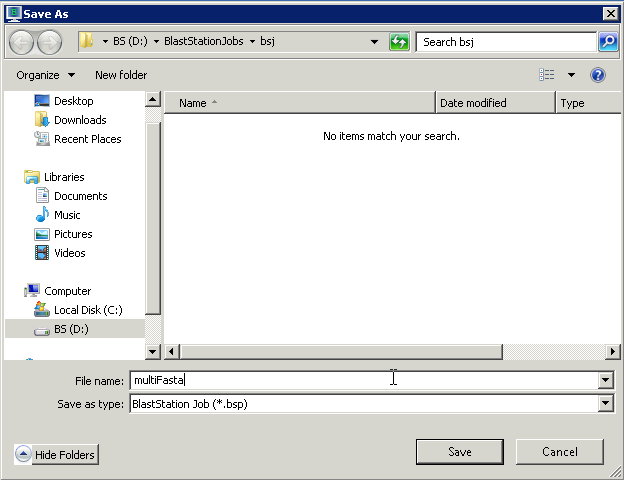Open File name history dropdown
Image resolution: width=624 pixels, height=480 pixels.
click(x=605, y=380)
